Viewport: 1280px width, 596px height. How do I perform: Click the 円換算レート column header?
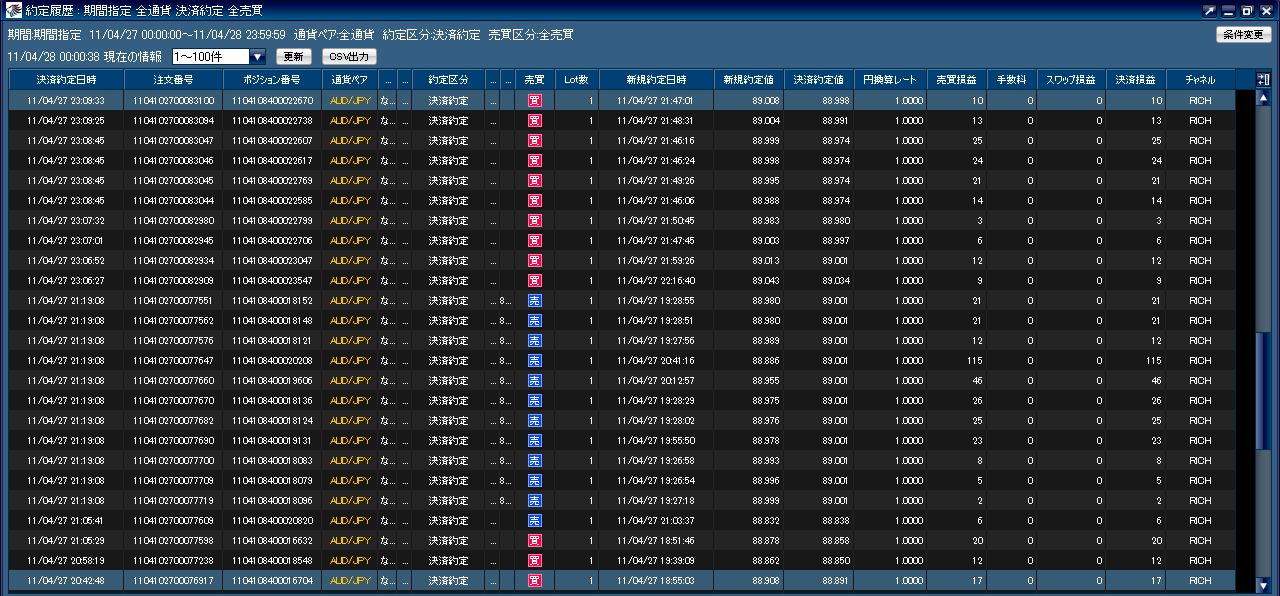[890, 79]
